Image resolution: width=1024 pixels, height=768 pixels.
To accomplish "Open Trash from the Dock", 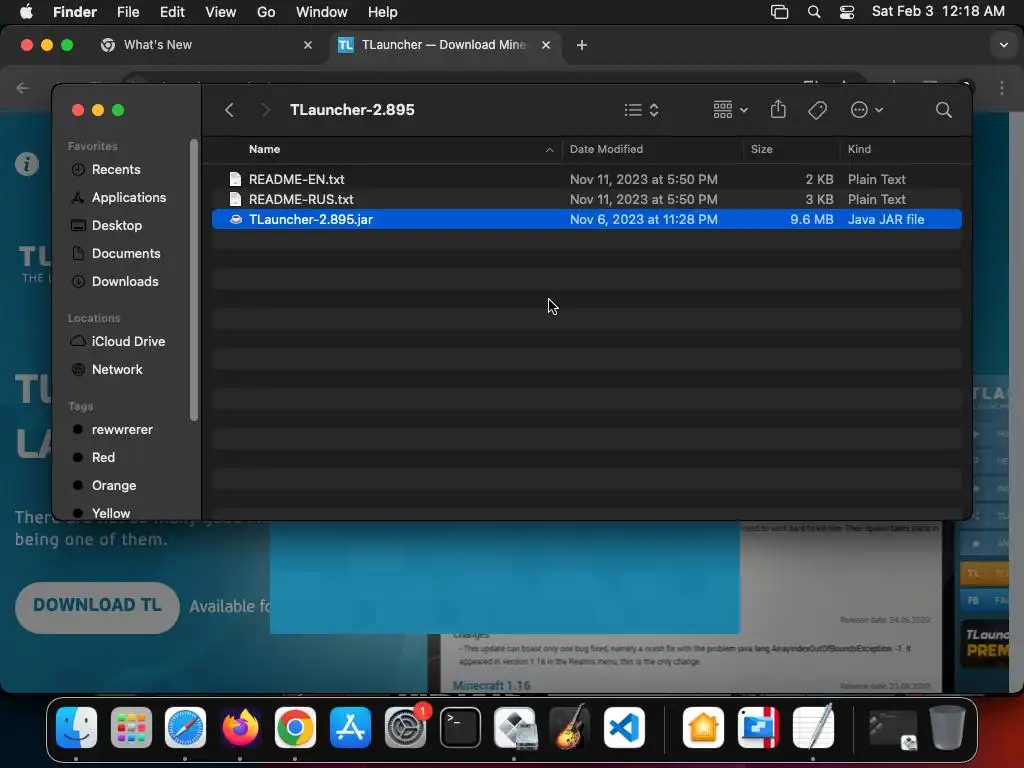I will click(947, 728).
